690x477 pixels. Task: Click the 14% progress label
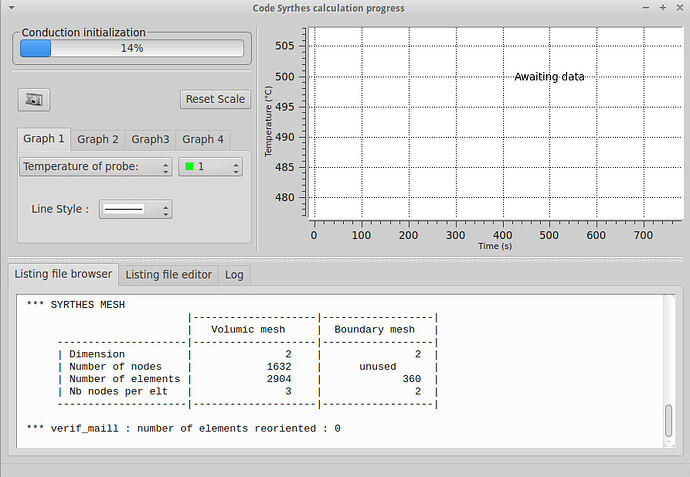(132, 48)
